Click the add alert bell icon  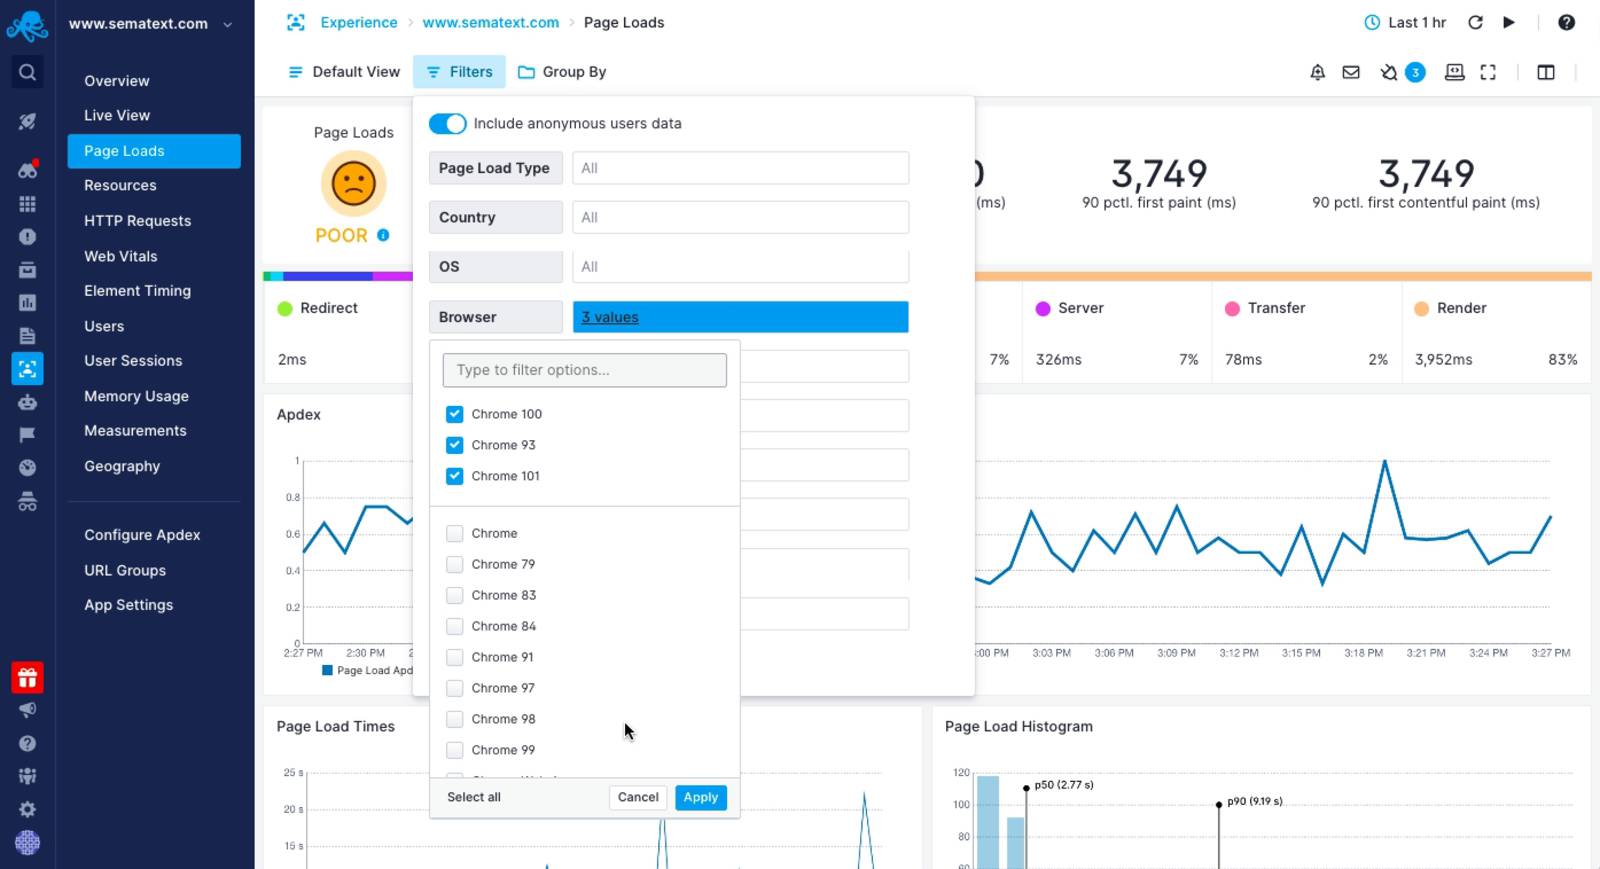tap(1318, 72)
